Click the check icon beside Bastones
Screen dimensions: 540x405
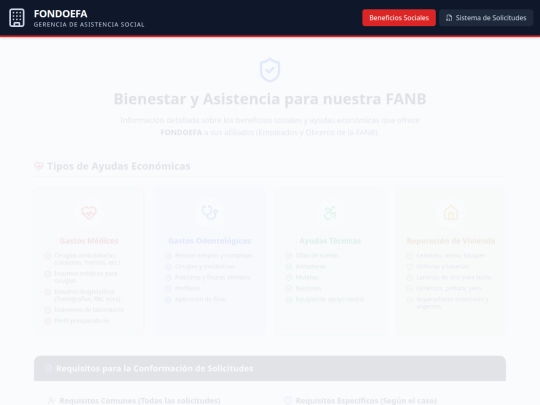tap(289, 289)
